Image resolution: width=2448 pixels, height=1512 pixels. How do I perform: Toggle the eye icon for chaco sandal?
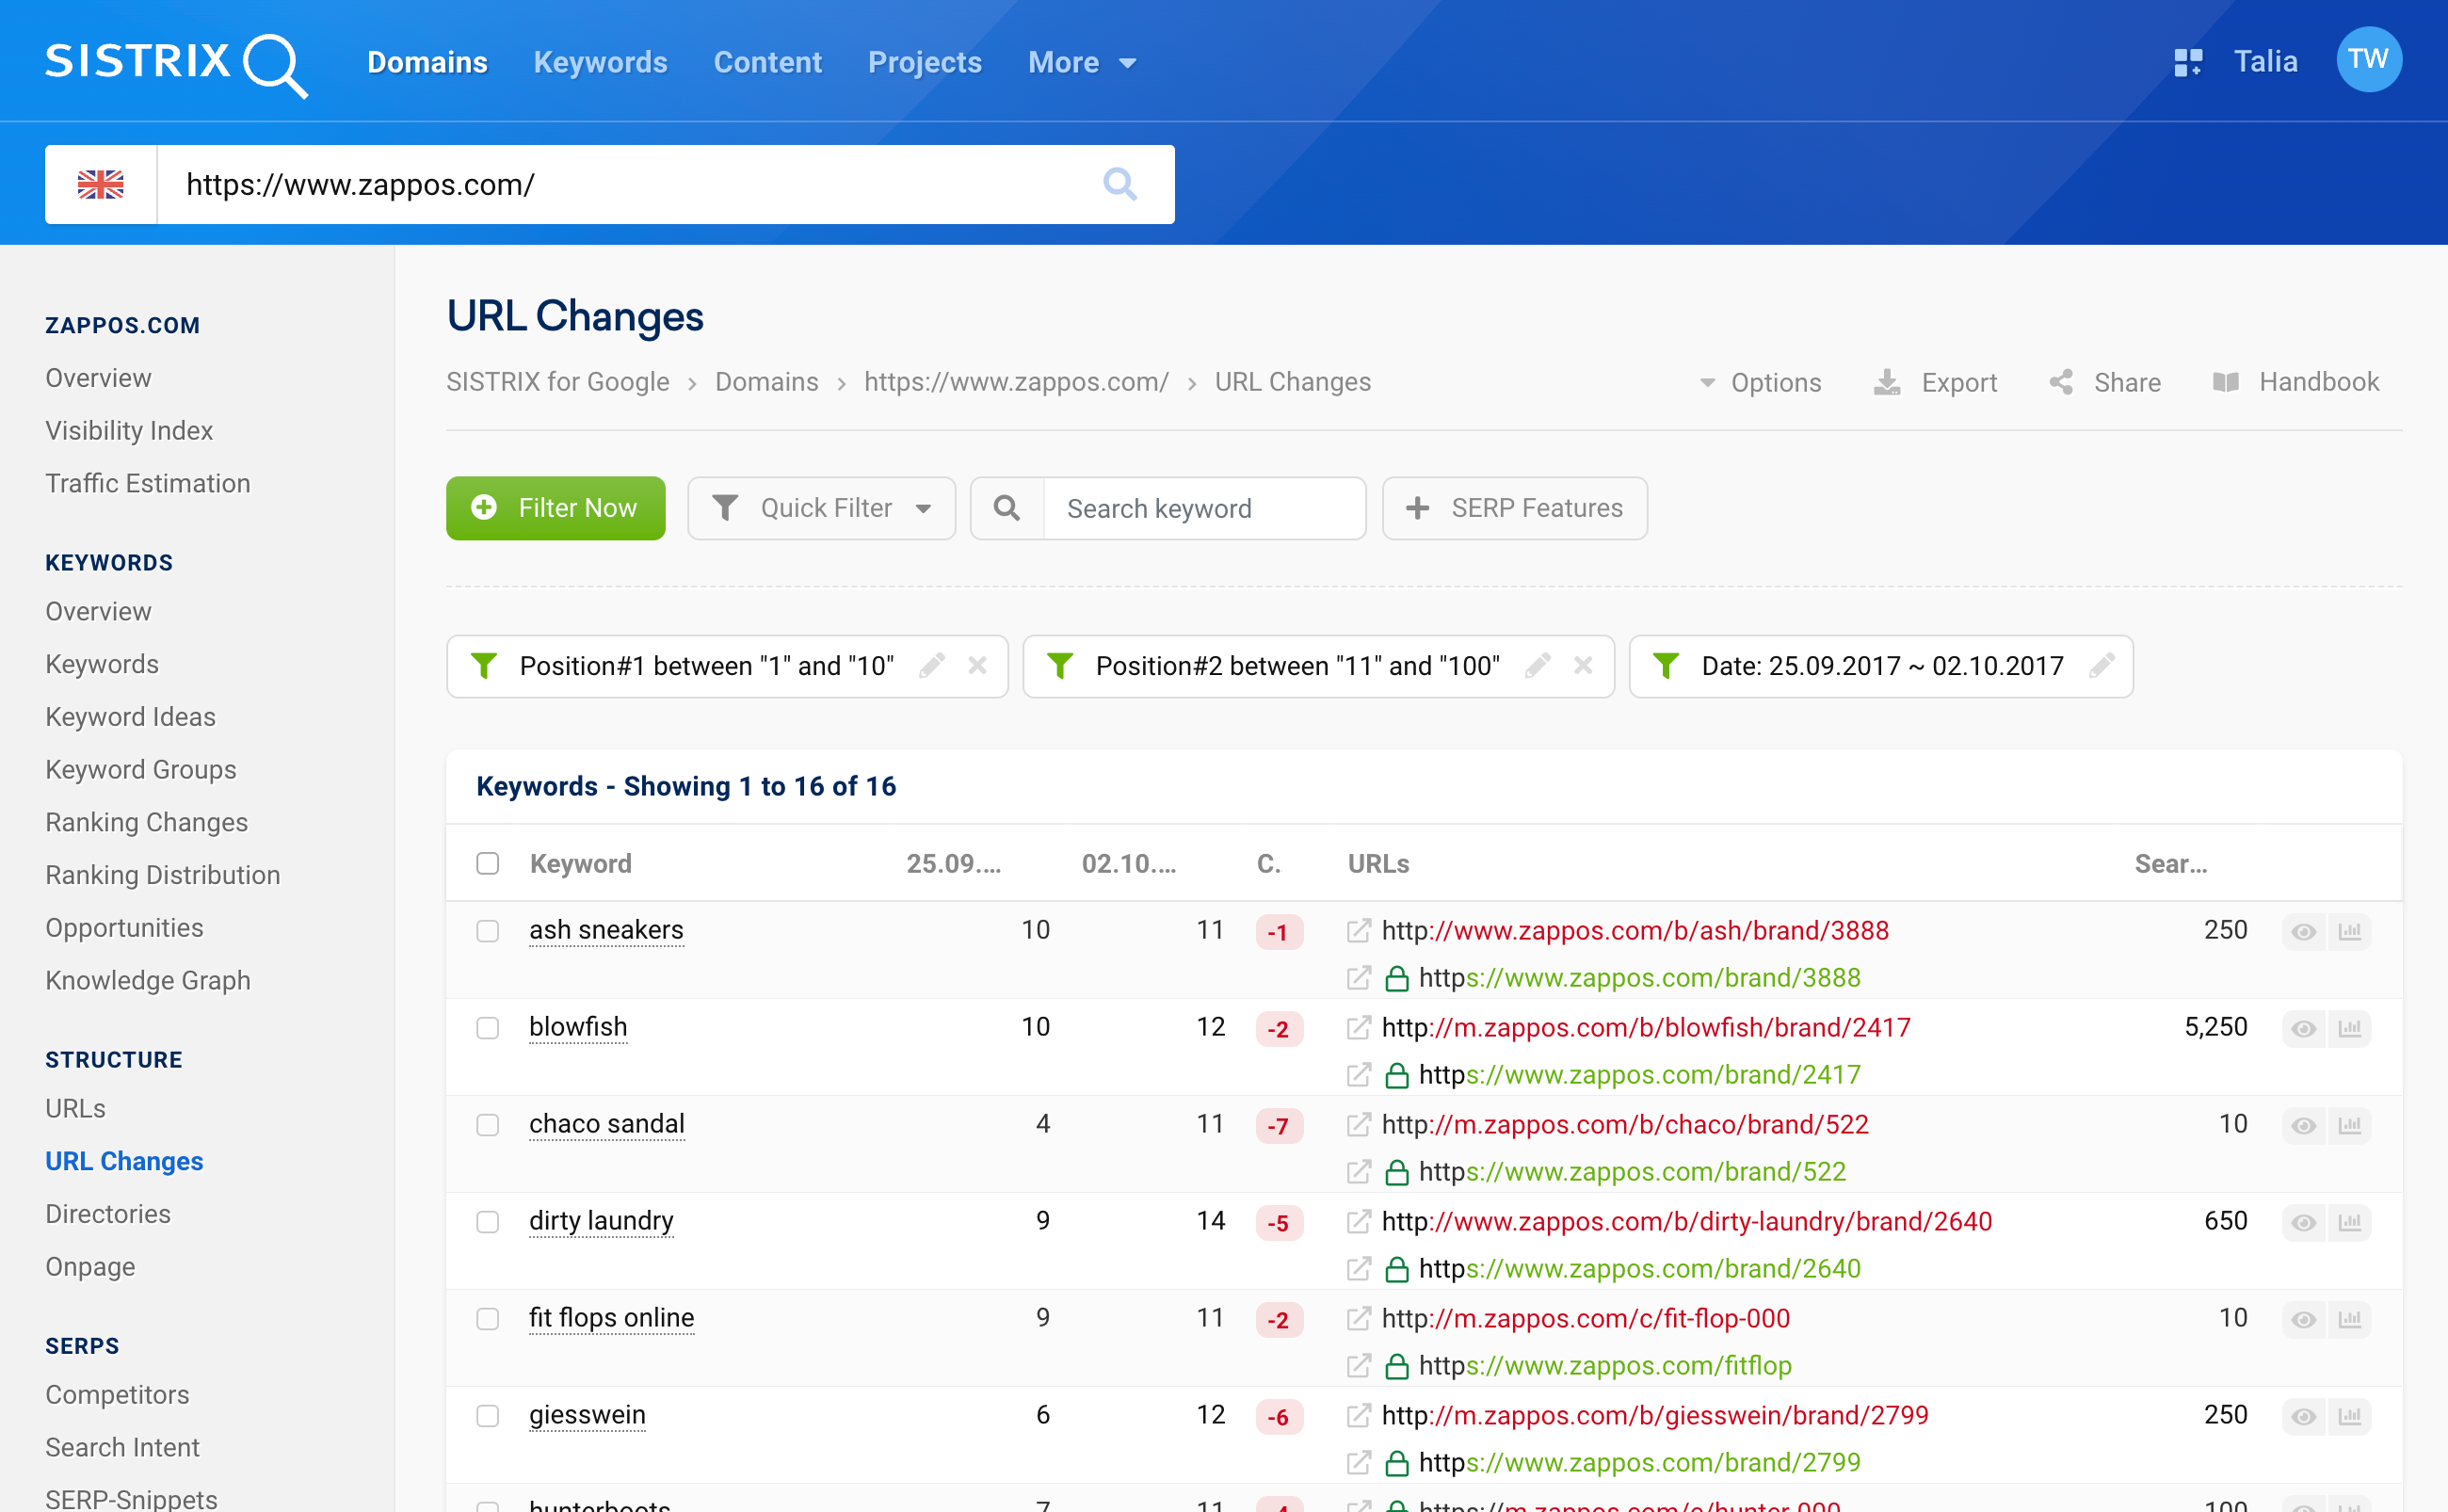2304,1126
